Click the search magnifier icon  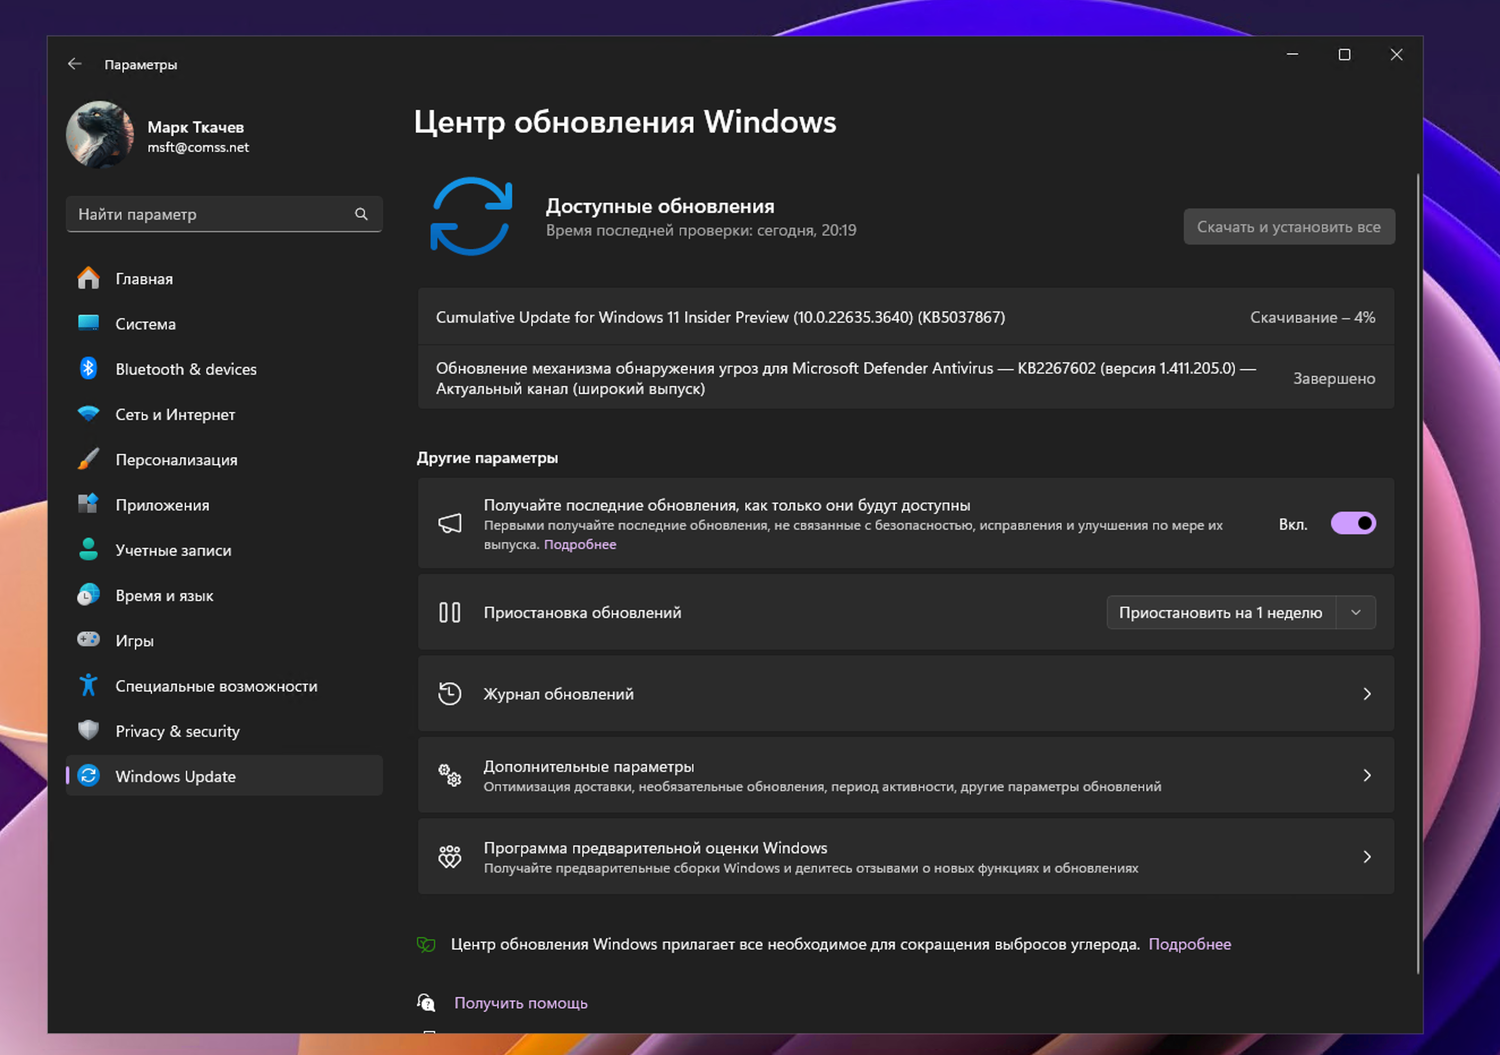361,214
